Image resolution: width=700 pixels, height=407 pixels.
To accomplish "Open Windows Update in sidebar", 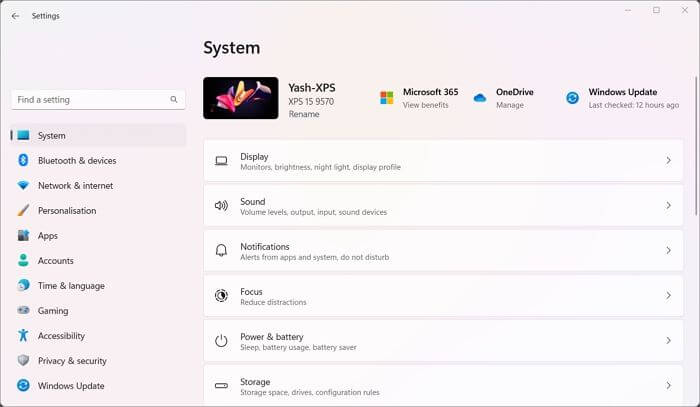I will click(x=98, y=385).
